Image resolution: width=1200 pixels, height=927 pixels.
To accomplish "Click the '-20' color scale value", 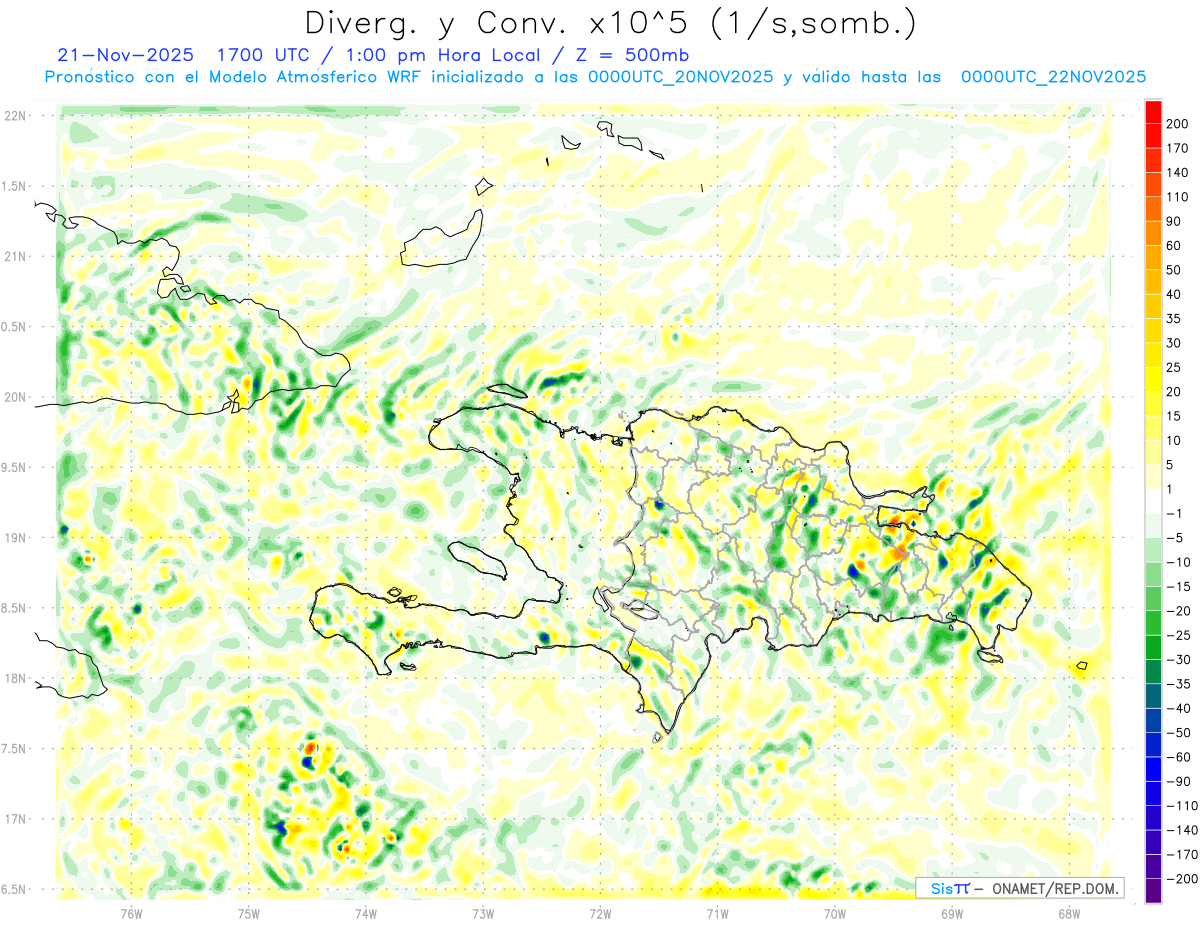I will point(1178,612).
